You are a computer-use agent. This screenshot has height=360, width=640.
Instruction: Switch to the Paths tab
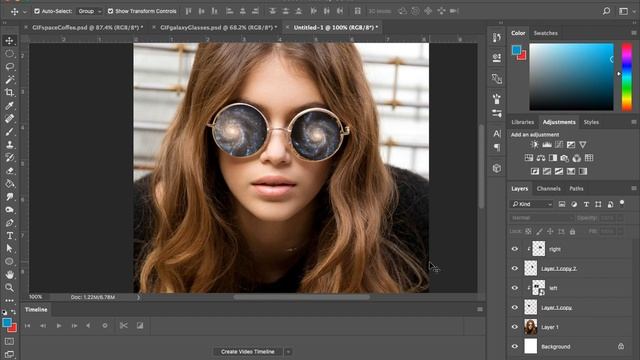point(576,189)
